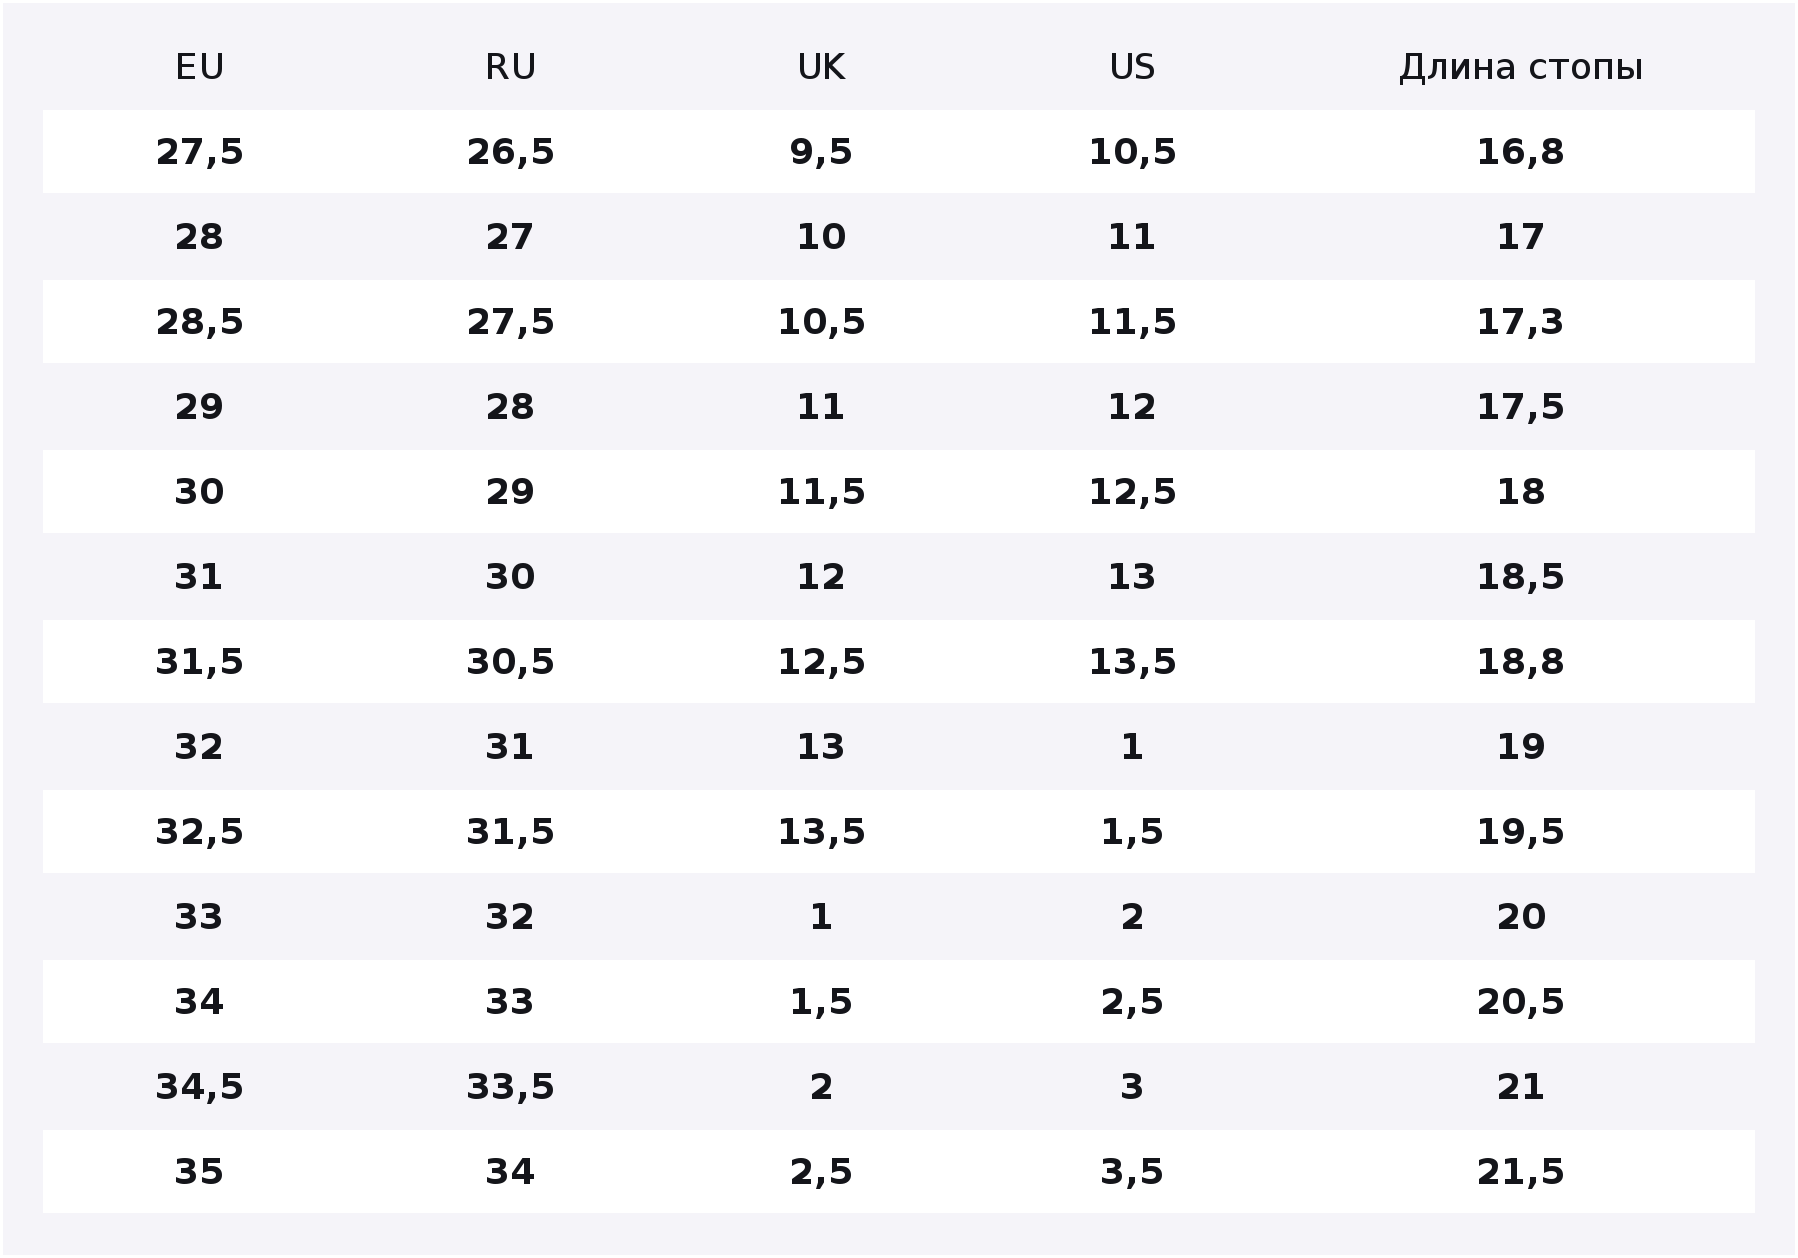The width and height of the screenshot is (1798, 1258).
Task: Select UK size 13,5 cell
Action: [821, 832]
